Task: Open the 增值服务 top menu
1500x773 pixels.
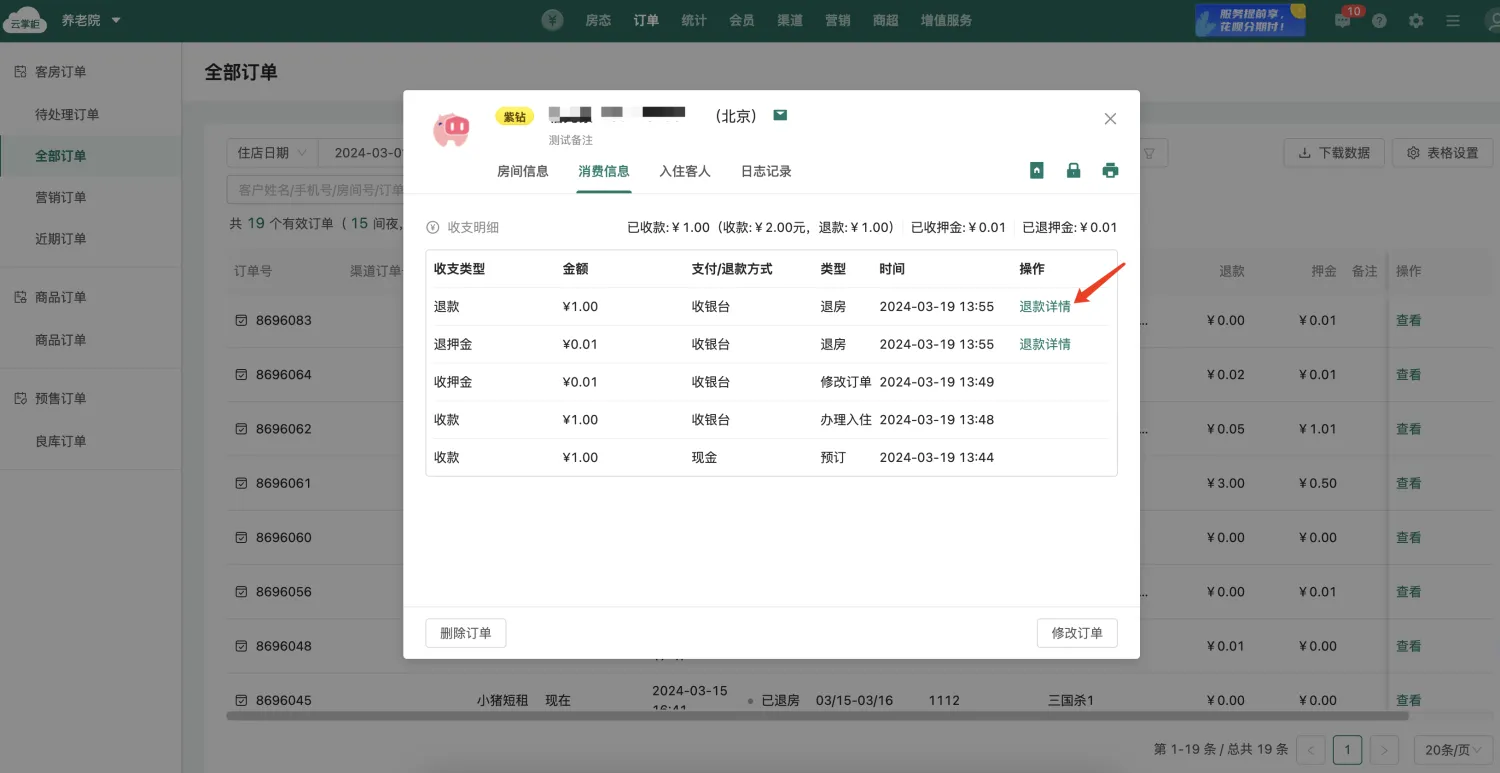Action: click(x=946, y=20)
